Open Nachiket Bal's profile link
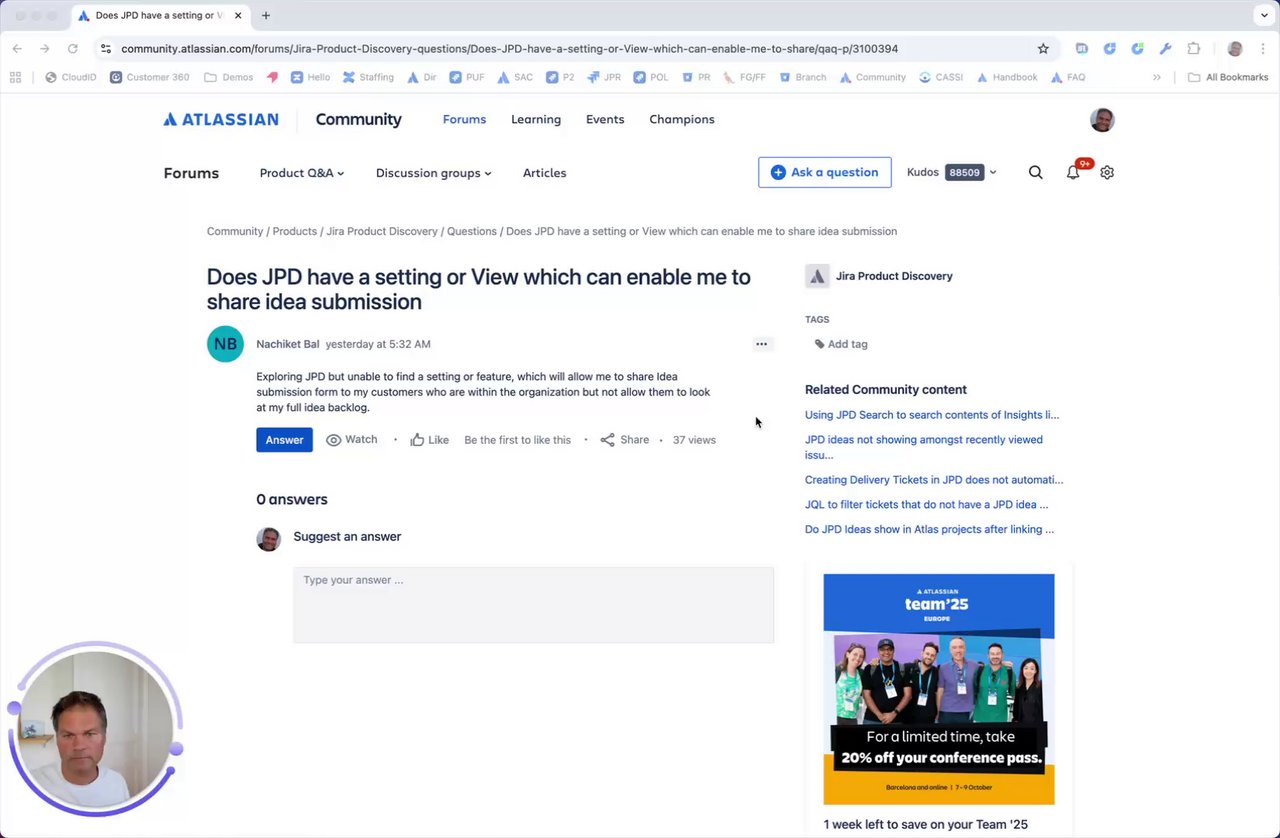Viewport: 1280px width, 838px height. [x=288, y=344]
